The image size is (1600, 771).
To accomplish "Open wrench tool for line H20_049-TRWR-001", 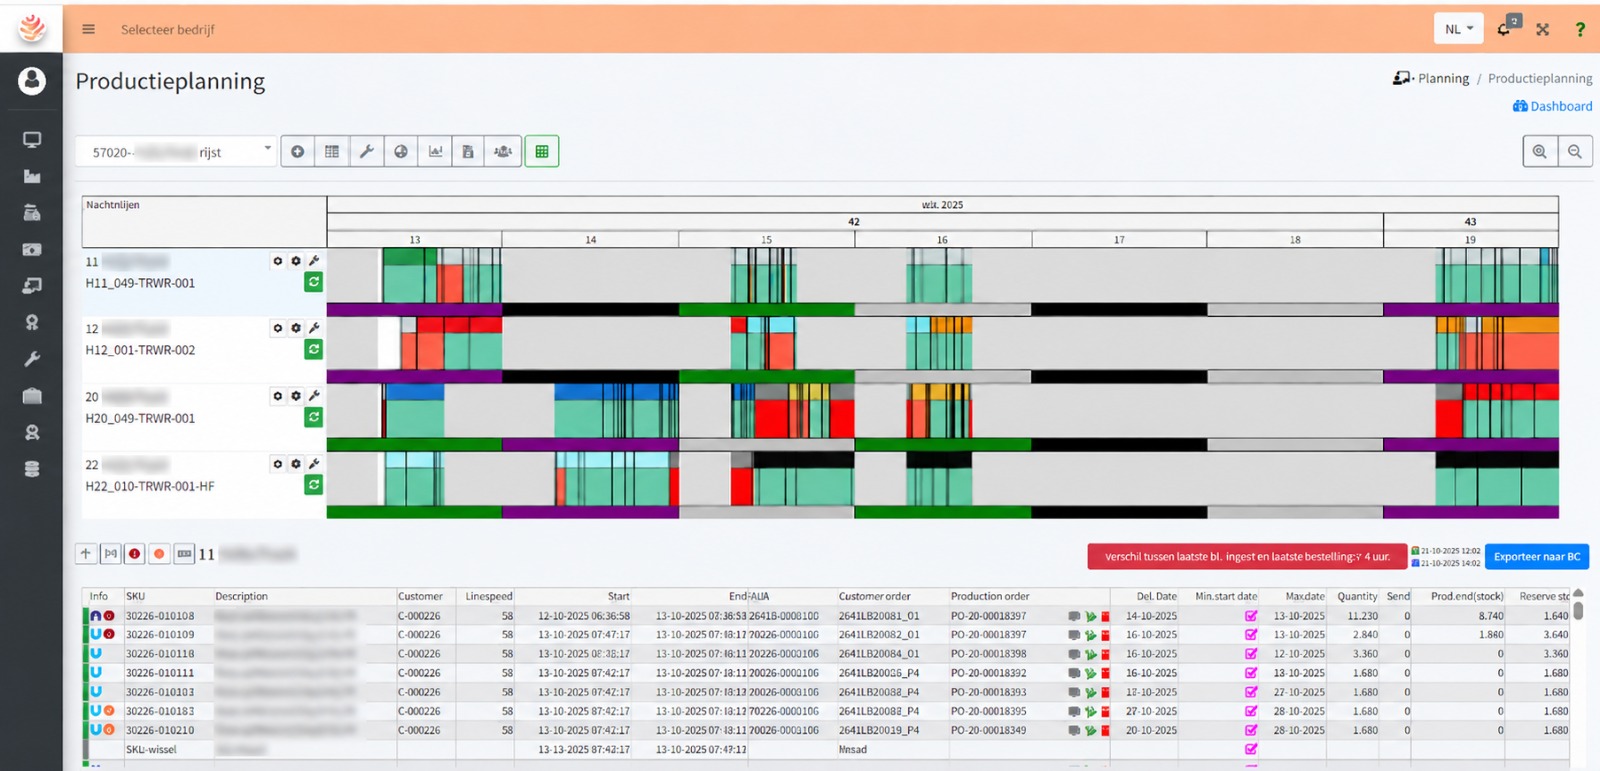I will (x=314, y=396).
